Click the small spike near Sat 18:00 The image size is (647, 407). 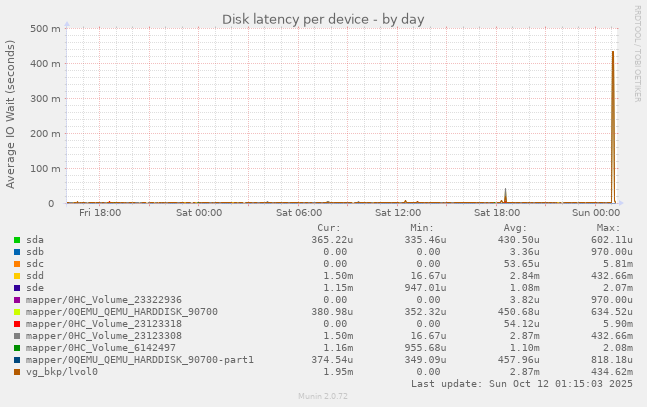point(505,195)
